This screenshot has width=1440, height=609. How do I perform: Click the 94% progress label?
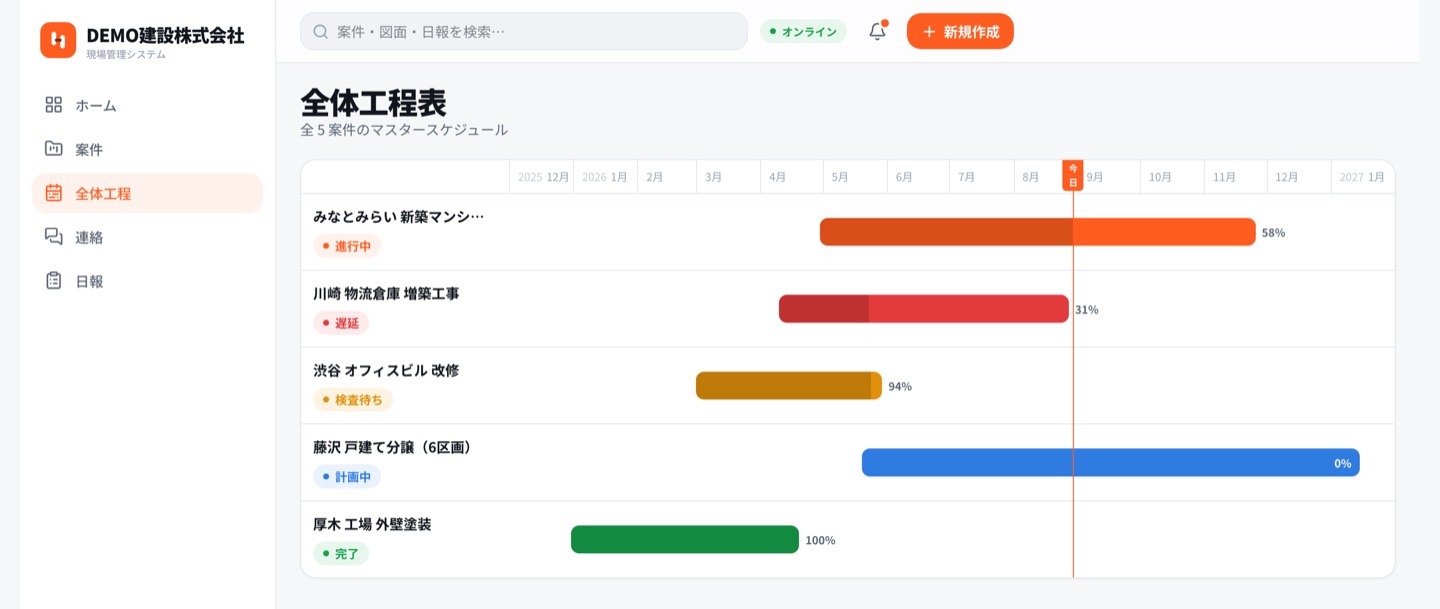pos(900,387)
